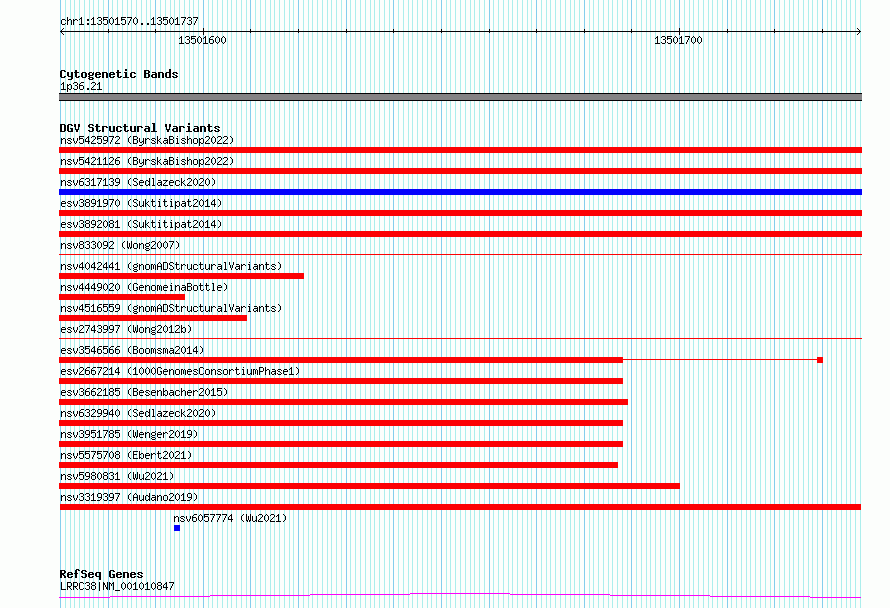The image size is (890, 608).
Task: Open esv2743997 (Wong2012b) label
Action: click(x=126, y=329)
